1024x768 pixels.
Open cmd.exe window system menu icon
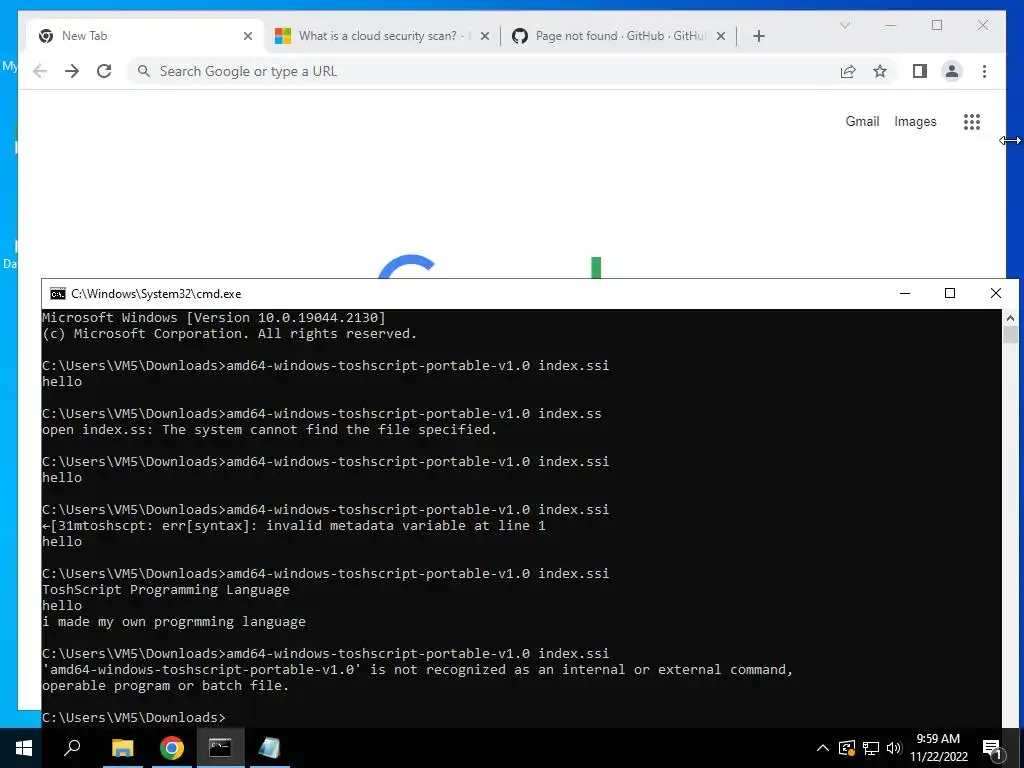pyautogui.click(x=57, y=293)
